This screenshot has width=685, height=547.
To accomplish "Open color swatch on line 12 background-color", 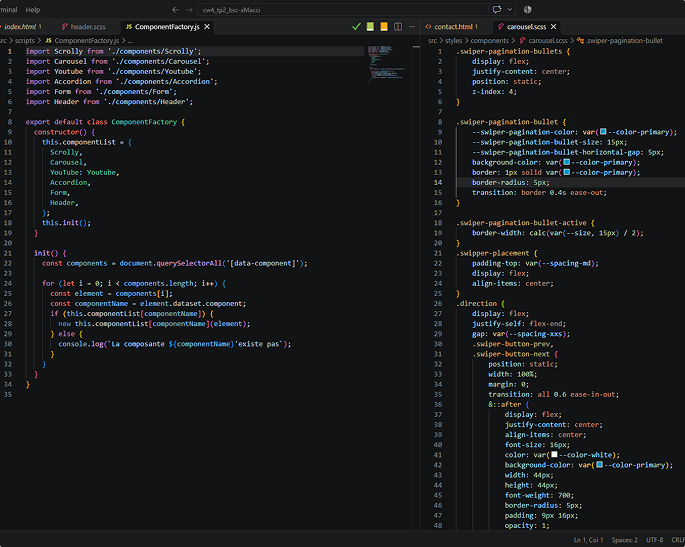I will 567,162.
